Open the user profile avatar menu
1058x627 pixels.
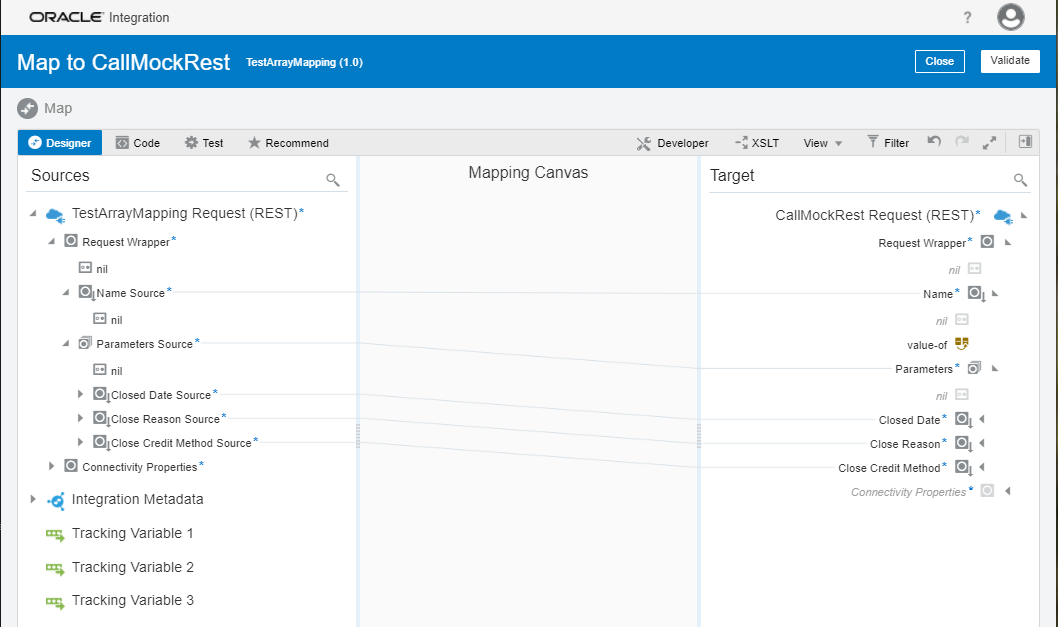pos(1011,17)
